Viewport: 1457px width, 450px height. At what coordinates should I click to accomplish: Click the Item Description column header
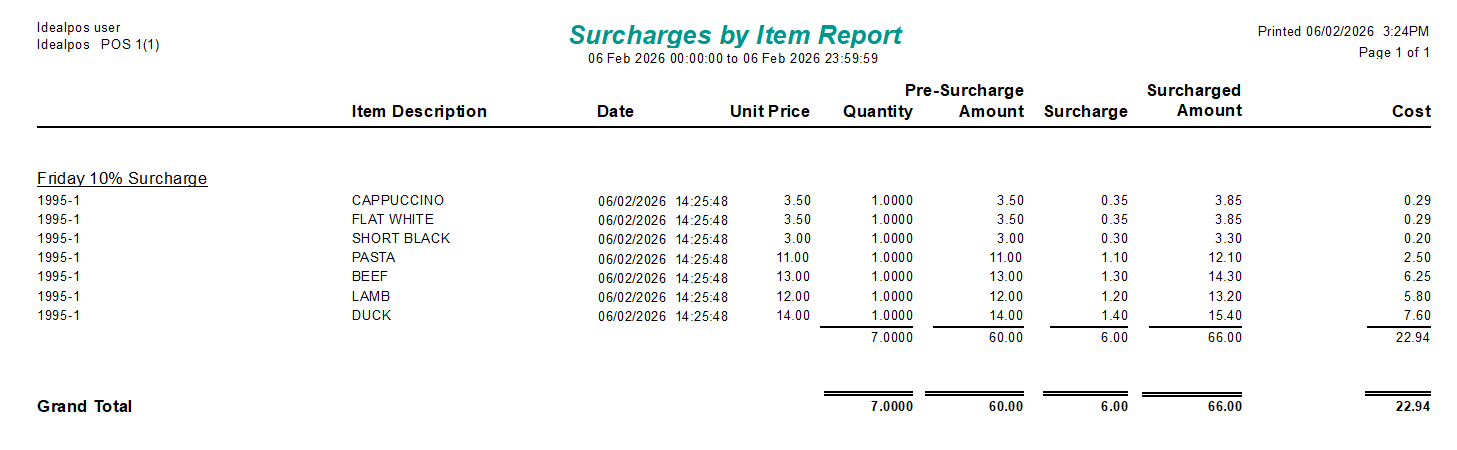[419, 111]
